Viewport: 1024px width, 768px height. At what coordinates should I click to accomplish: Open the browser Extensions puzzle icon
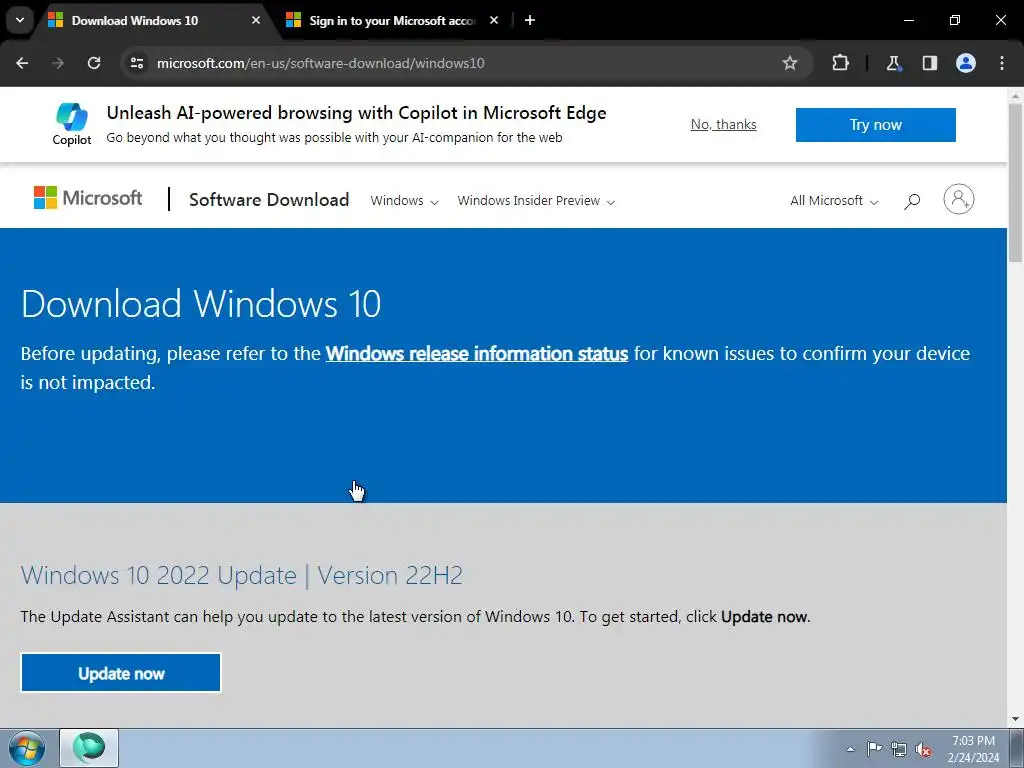[x=840, y=63]
